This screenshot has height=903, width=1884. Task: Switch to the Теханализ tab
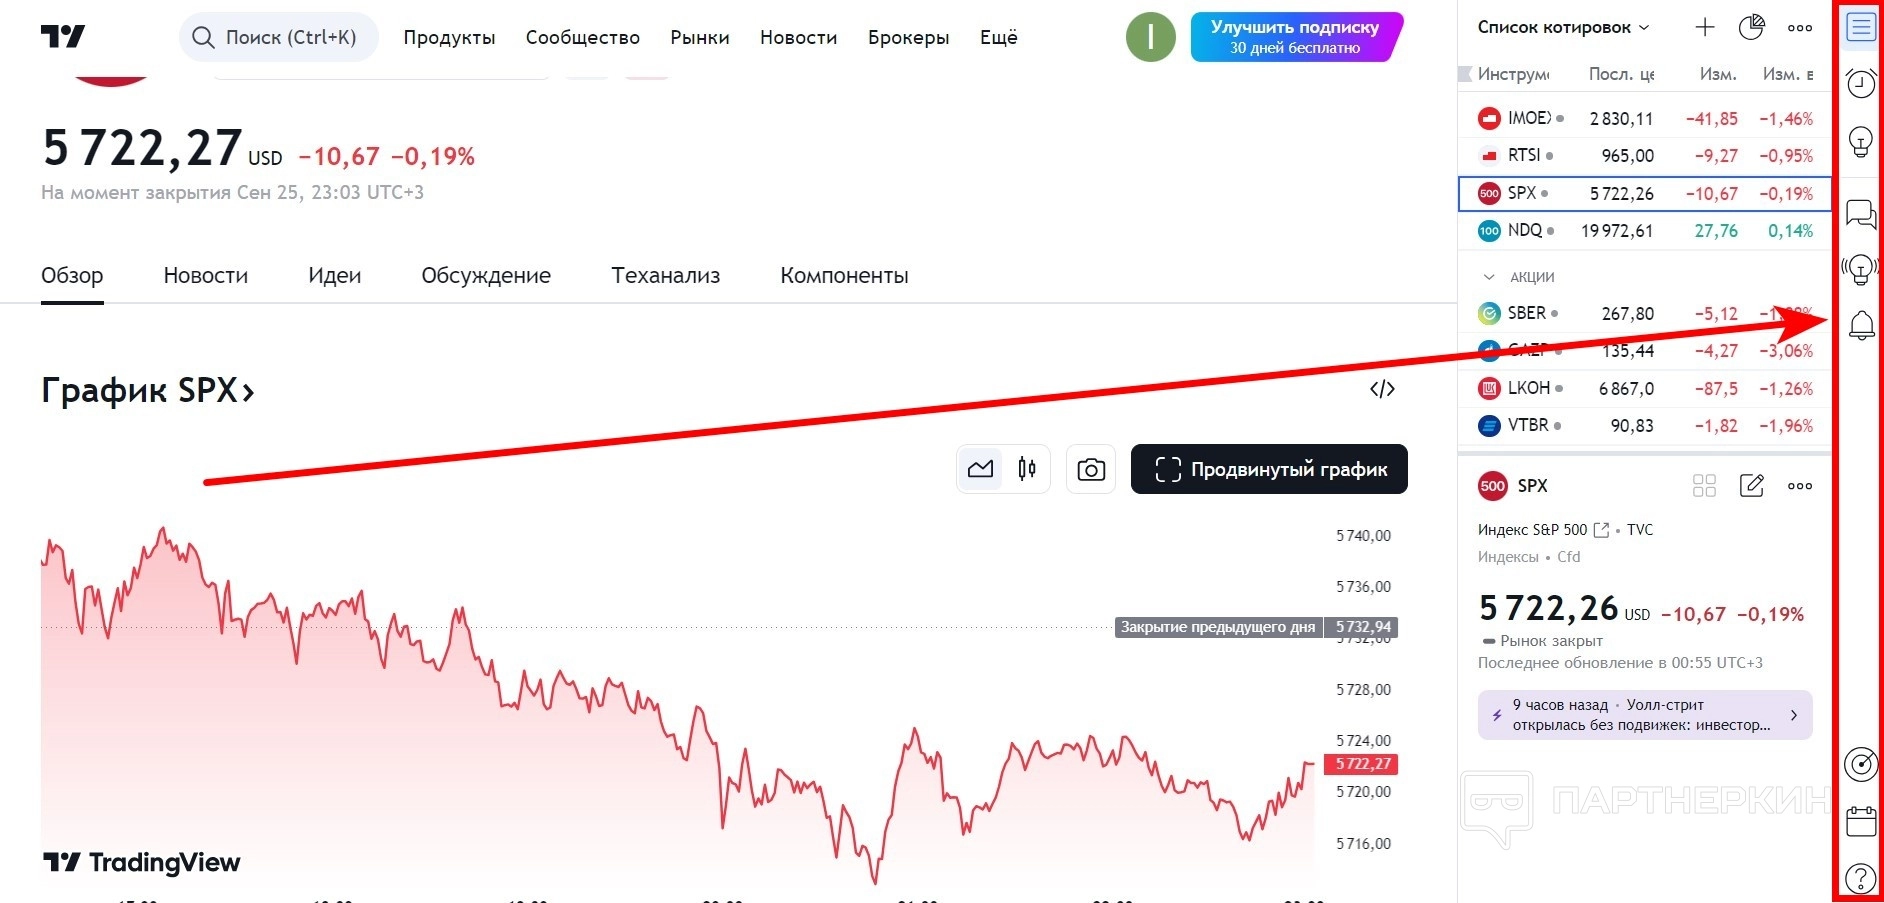pyautogui.click(x=666, y=276)
